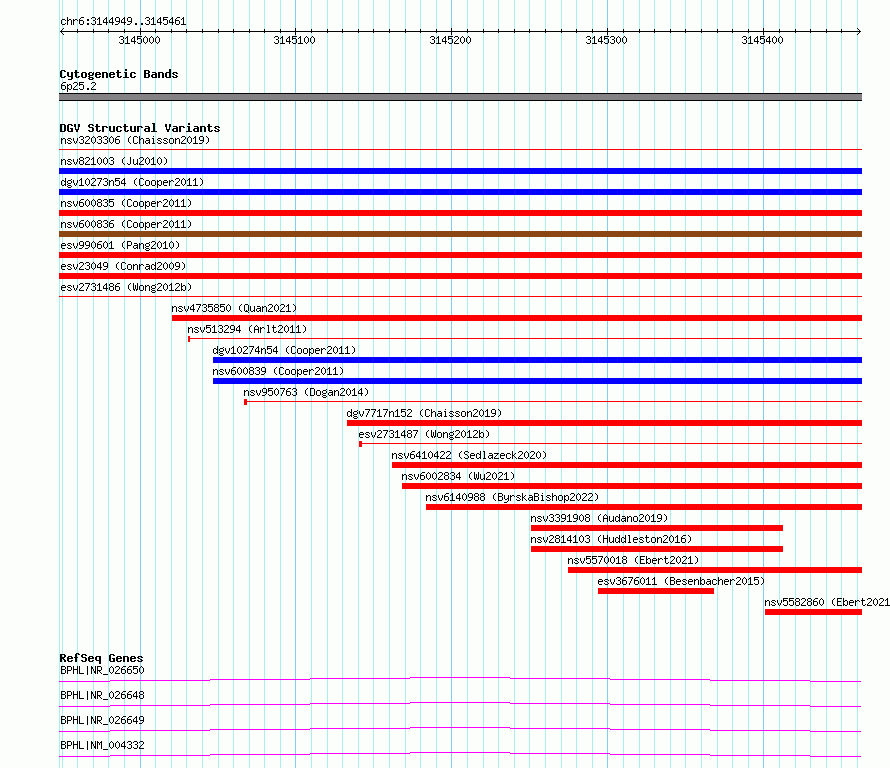Click the nsv600839 (Cooper2011) blue bar
The image size is (890, 768).
pos(538,381)
